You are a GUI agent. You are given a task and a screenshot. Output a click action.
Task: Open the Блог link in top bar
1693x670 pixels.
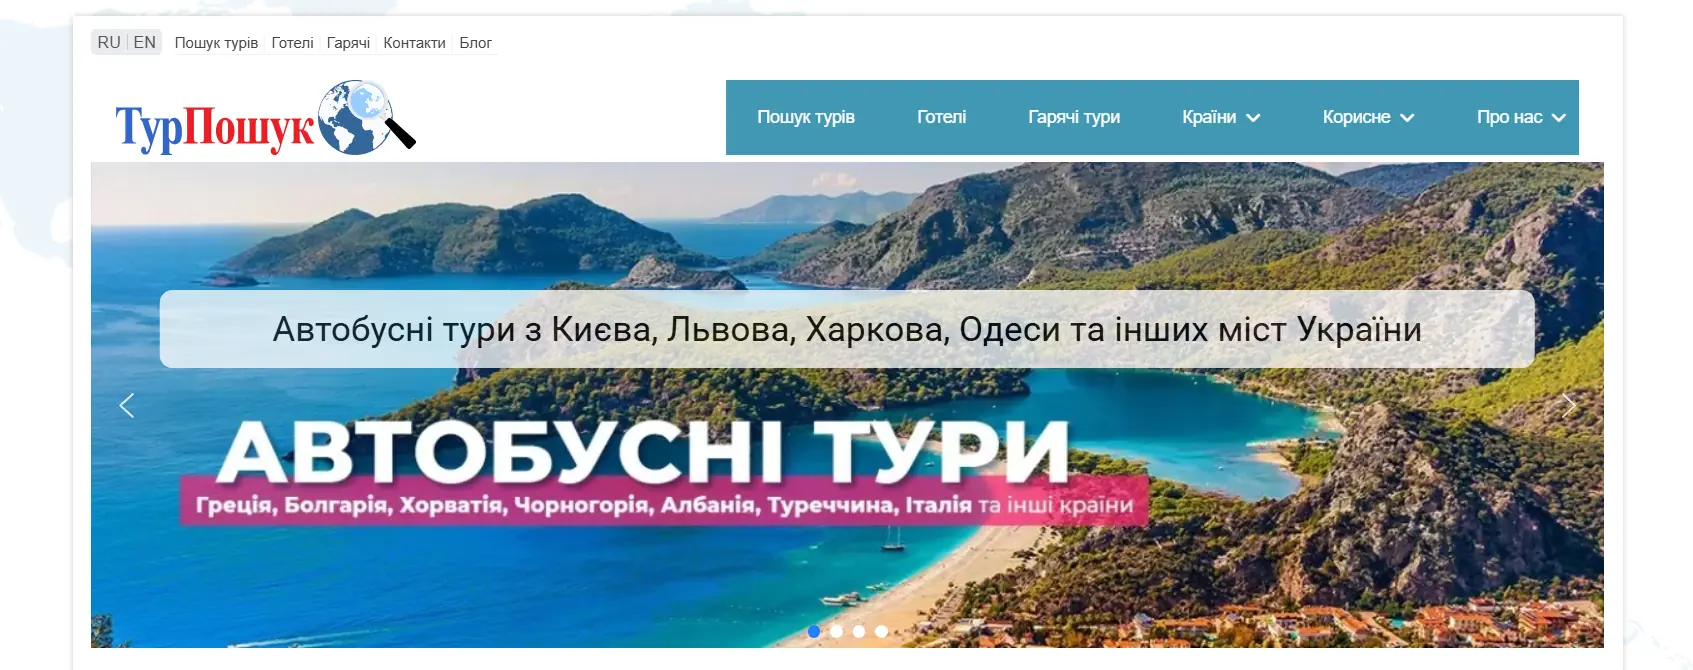point(476,43)
